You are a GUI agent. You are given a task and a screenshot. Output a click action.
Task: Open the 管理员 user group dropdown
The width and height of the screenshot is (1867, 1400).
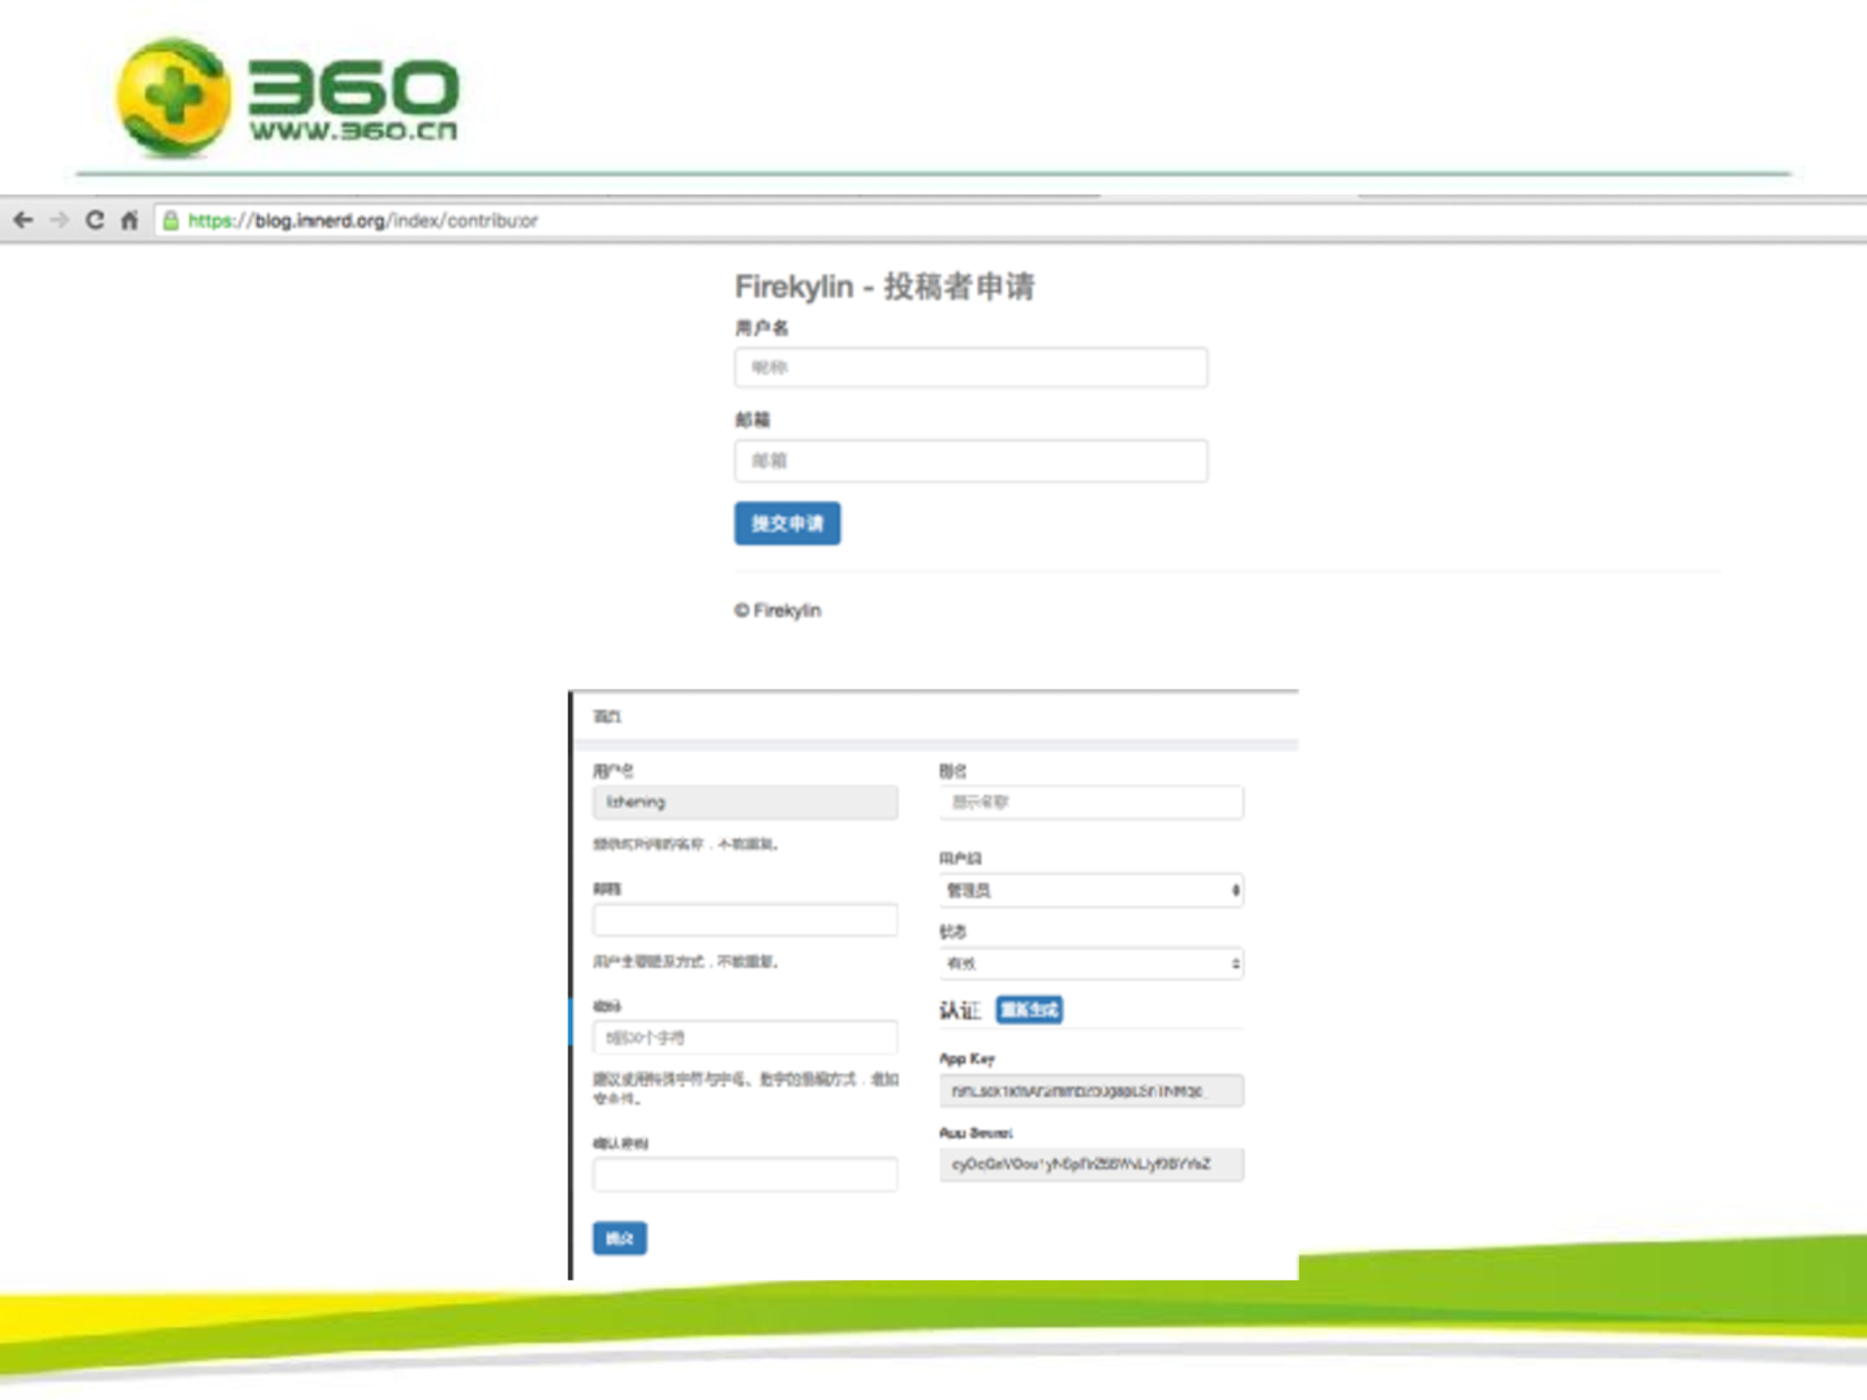click(x=1090, y=890)
